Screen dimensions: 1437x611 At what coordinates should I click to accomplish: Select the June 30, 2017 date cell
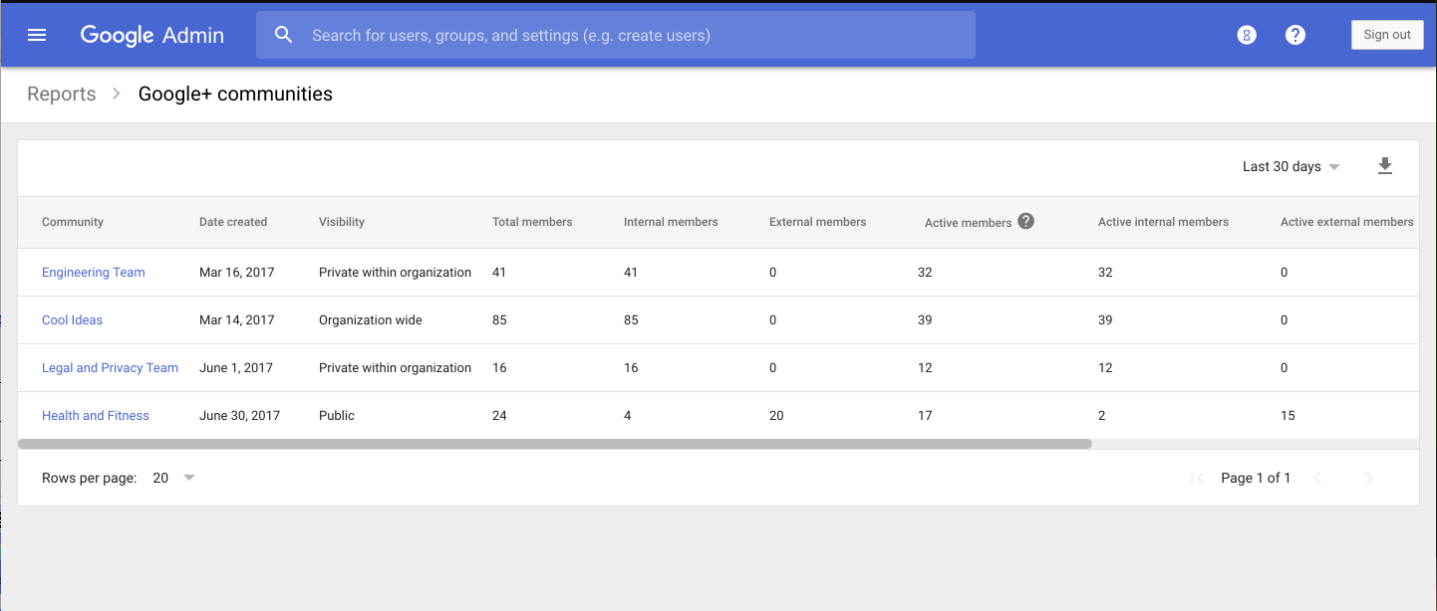(240, 415)
